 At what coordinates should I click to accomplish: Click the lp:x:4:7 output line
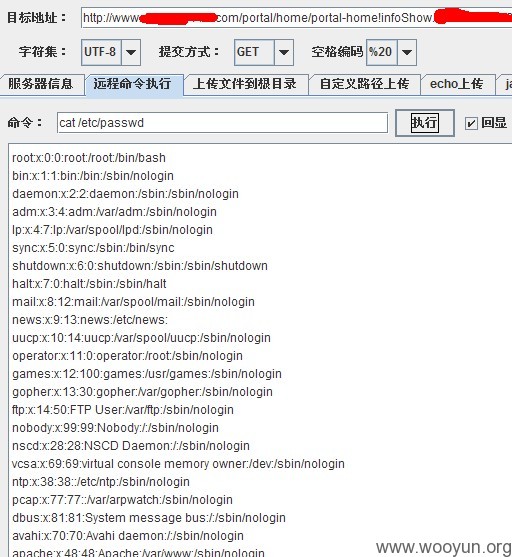(112, 230)
